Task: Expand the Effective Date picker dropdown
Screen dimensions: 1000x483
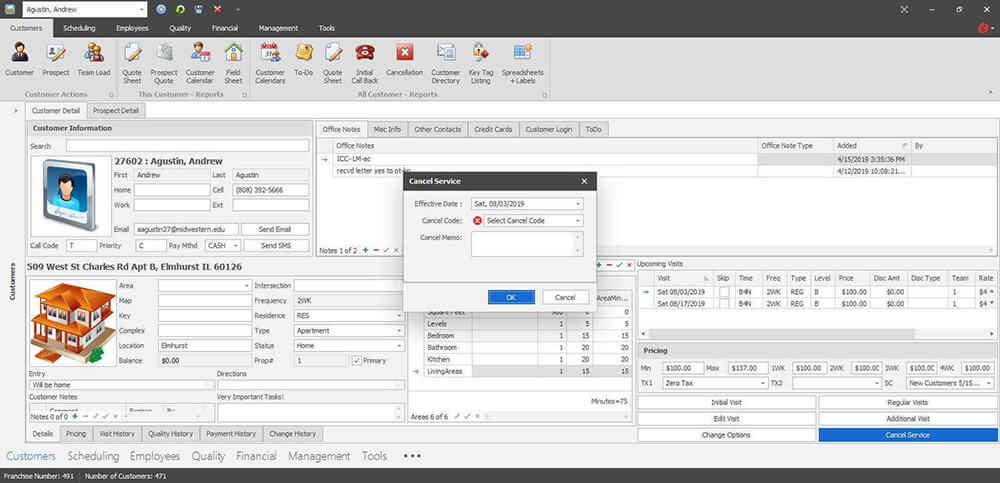Action: click(577, 204)
